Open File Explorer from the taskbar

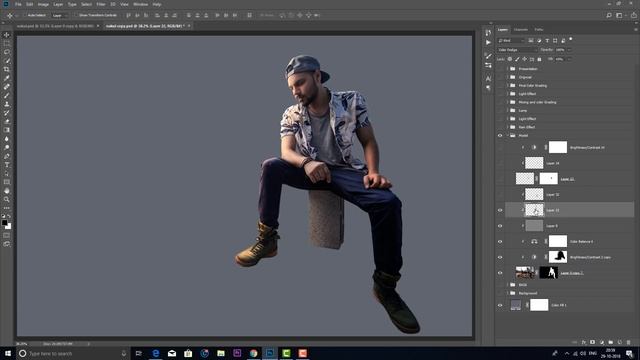pyautogui.click(x=221, y=353)
